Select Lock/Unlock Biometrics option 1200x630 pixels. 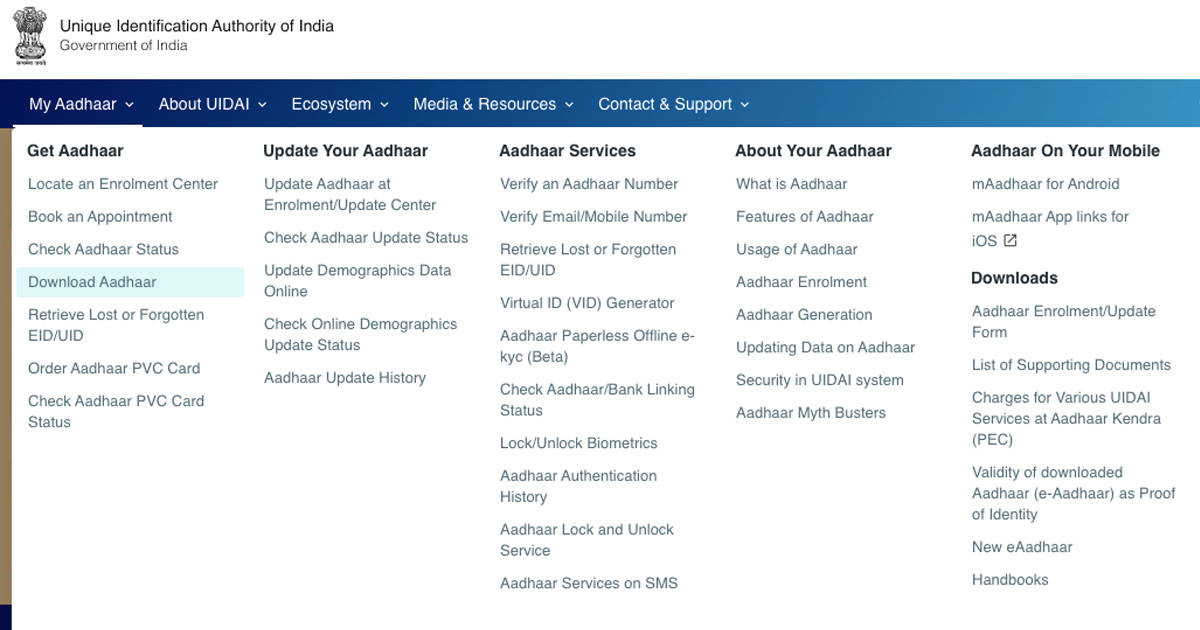coord(579,443)
